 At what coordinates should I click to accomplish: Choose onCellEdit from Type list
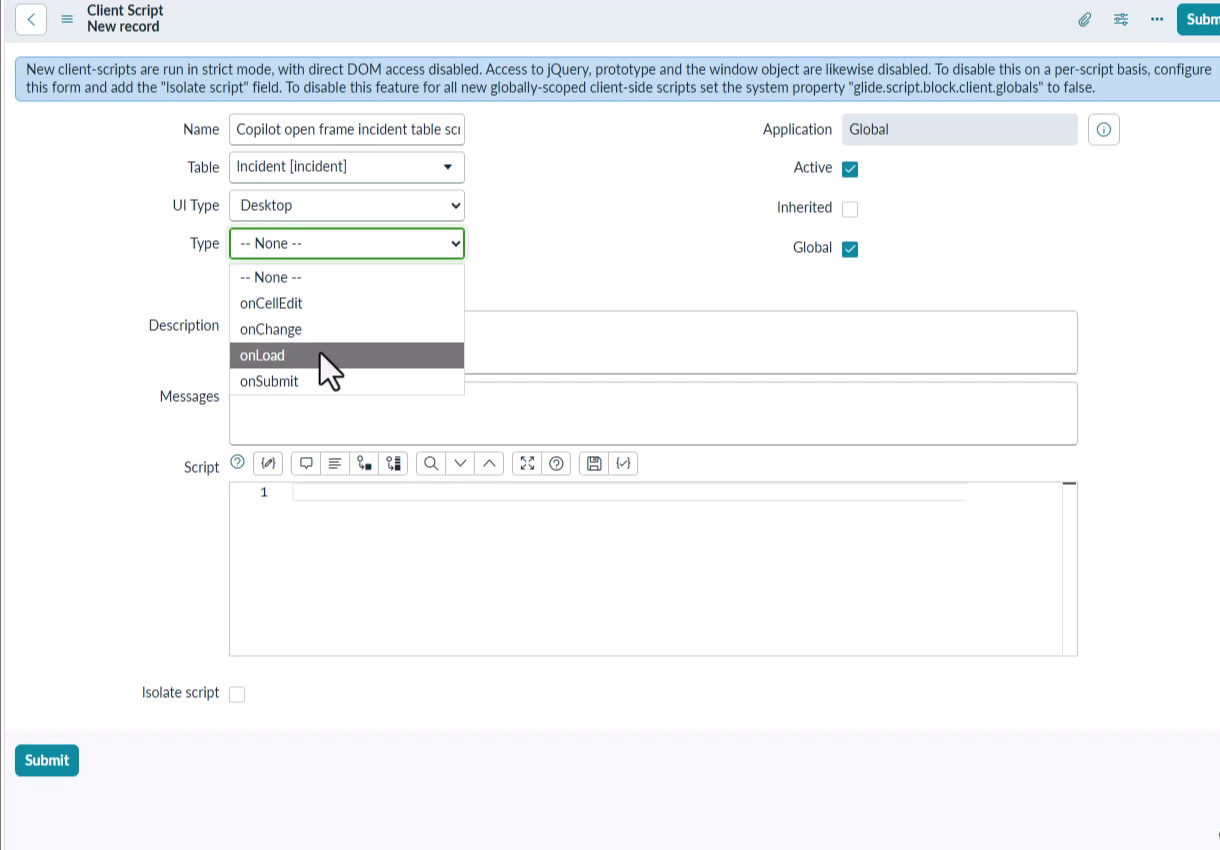point(347,303)
